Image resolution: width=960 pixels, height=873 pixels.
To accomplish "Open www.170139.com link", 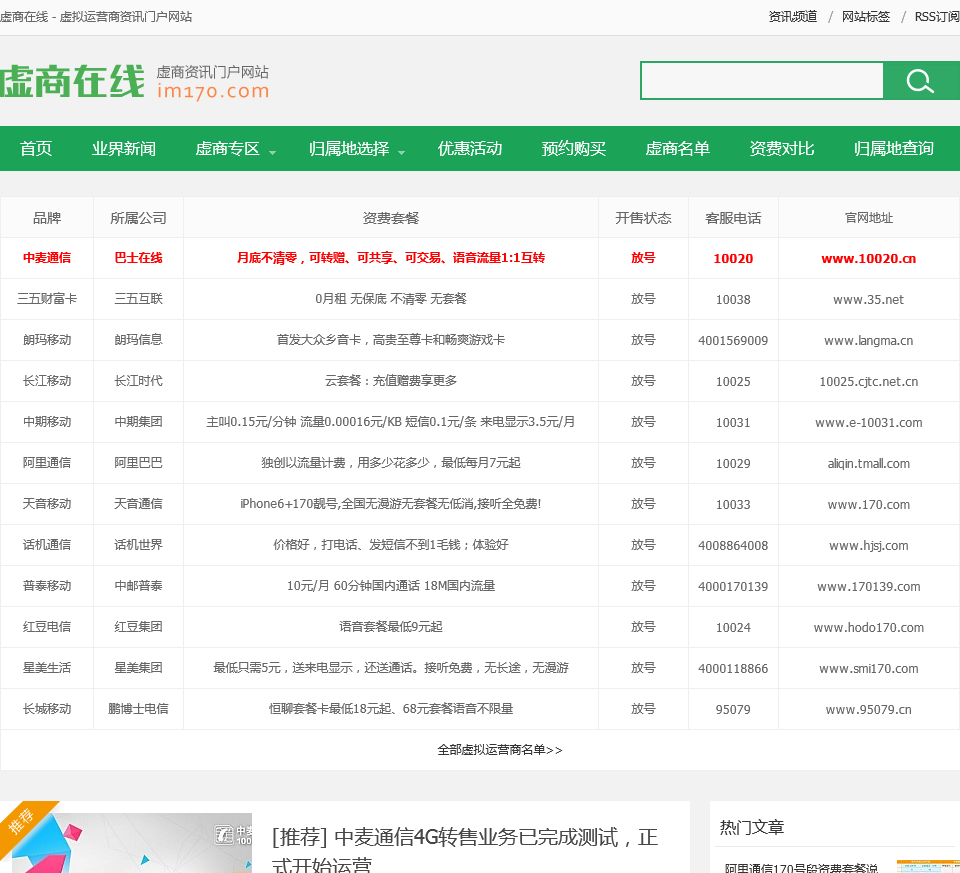I will tap(868, 586).
